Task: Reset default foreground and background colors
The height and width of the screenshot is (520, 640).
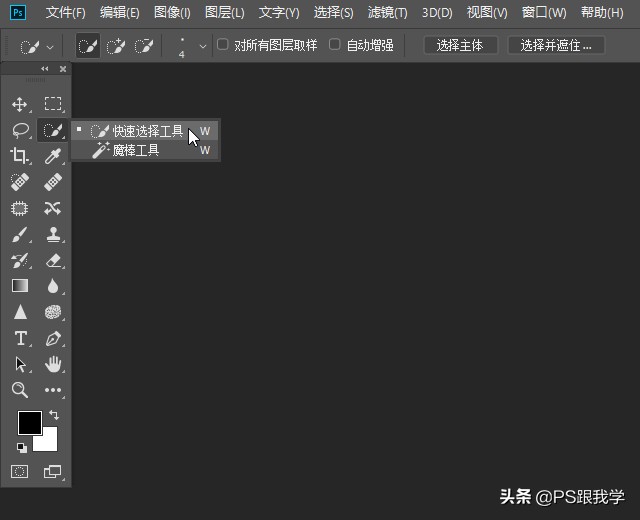Action: click(x=22, y=448)
